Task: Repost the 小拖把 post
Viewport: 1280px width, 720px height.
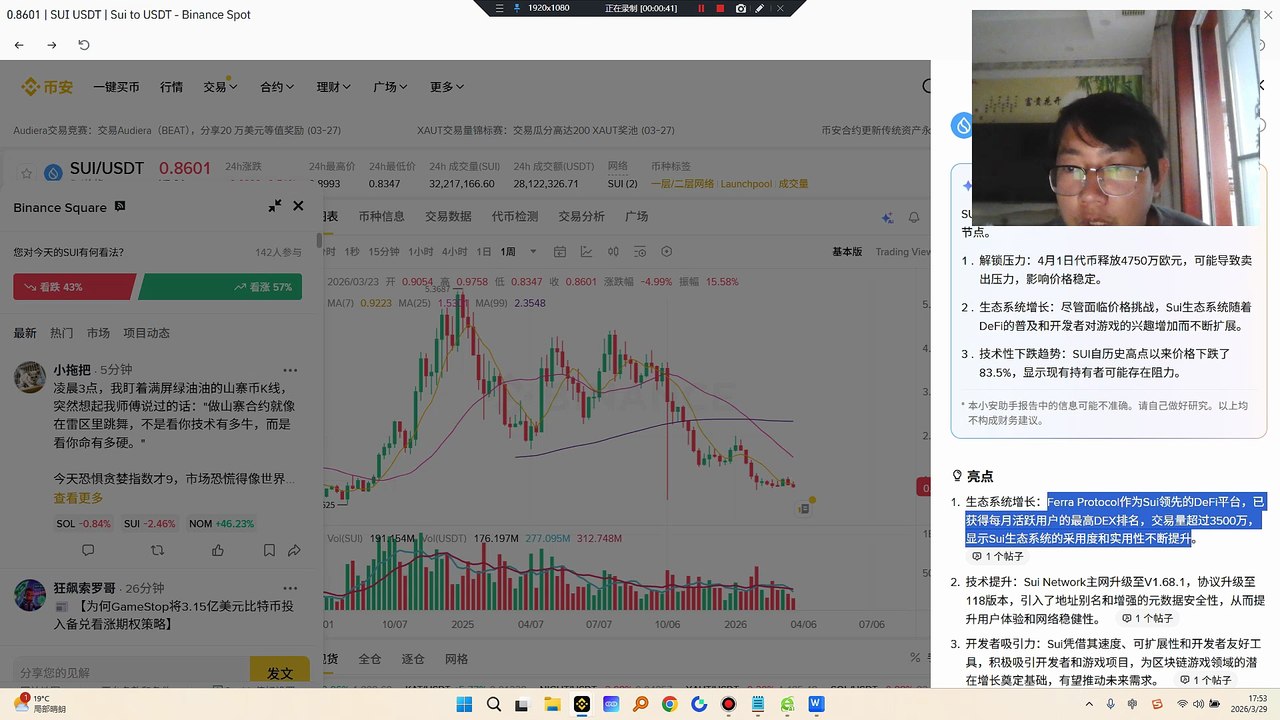Action: [x=157, y=550]
